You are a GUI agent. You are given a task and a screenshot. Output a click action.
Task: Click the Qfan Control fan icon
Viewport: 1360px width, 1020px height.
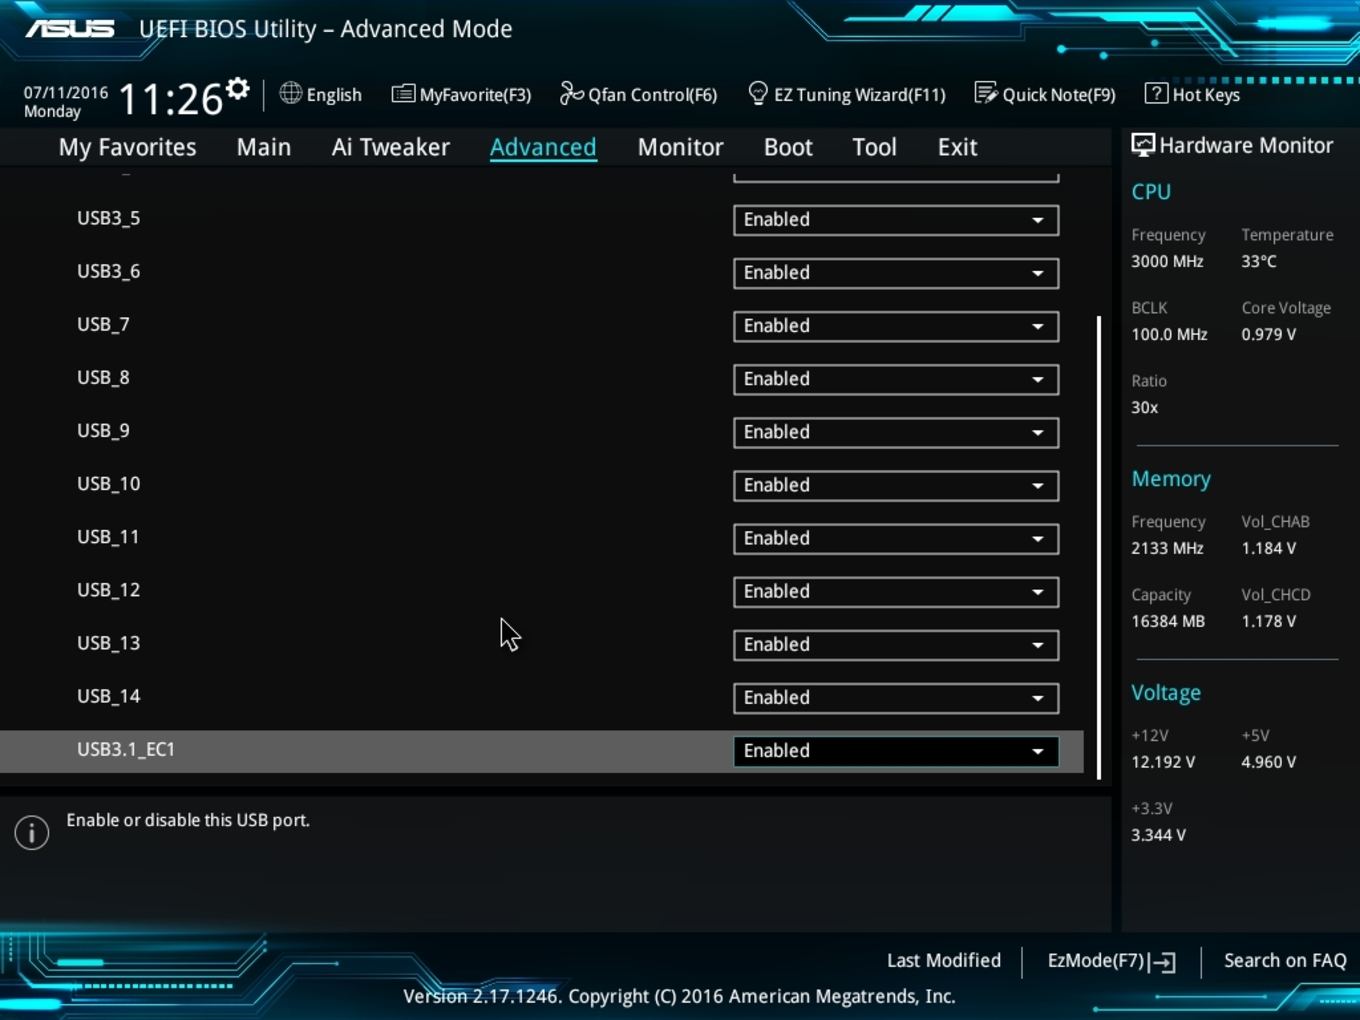tap(571, 93)
